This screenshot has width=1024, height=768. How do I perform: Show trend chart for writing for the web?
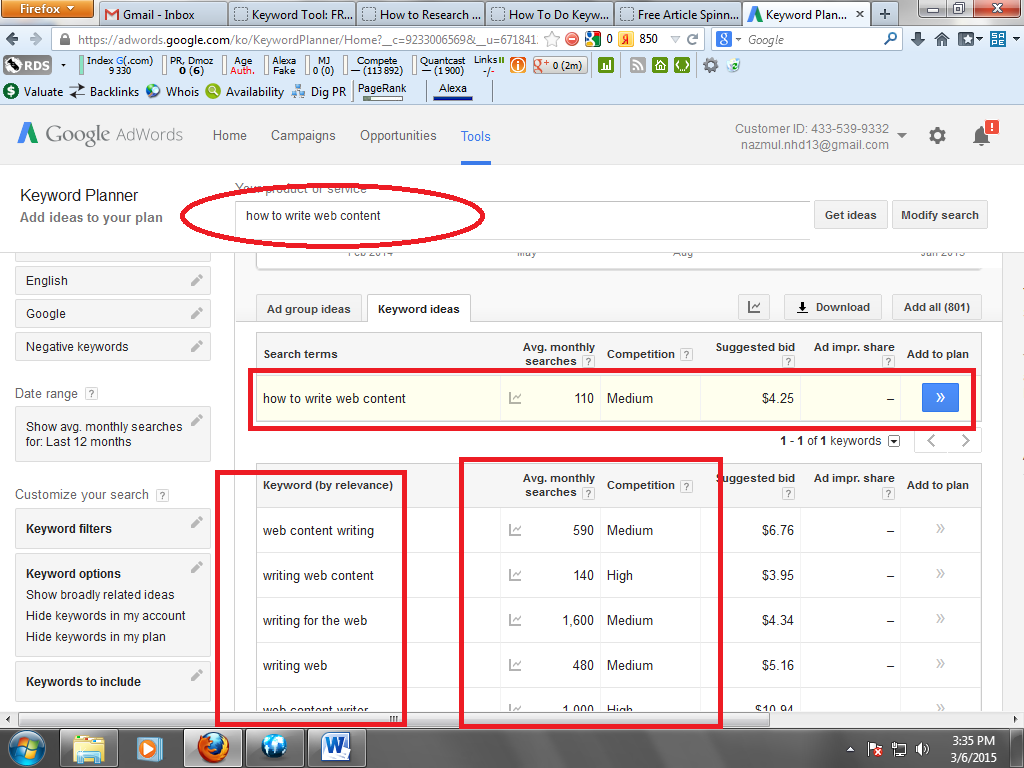click(x=515, y=620)
